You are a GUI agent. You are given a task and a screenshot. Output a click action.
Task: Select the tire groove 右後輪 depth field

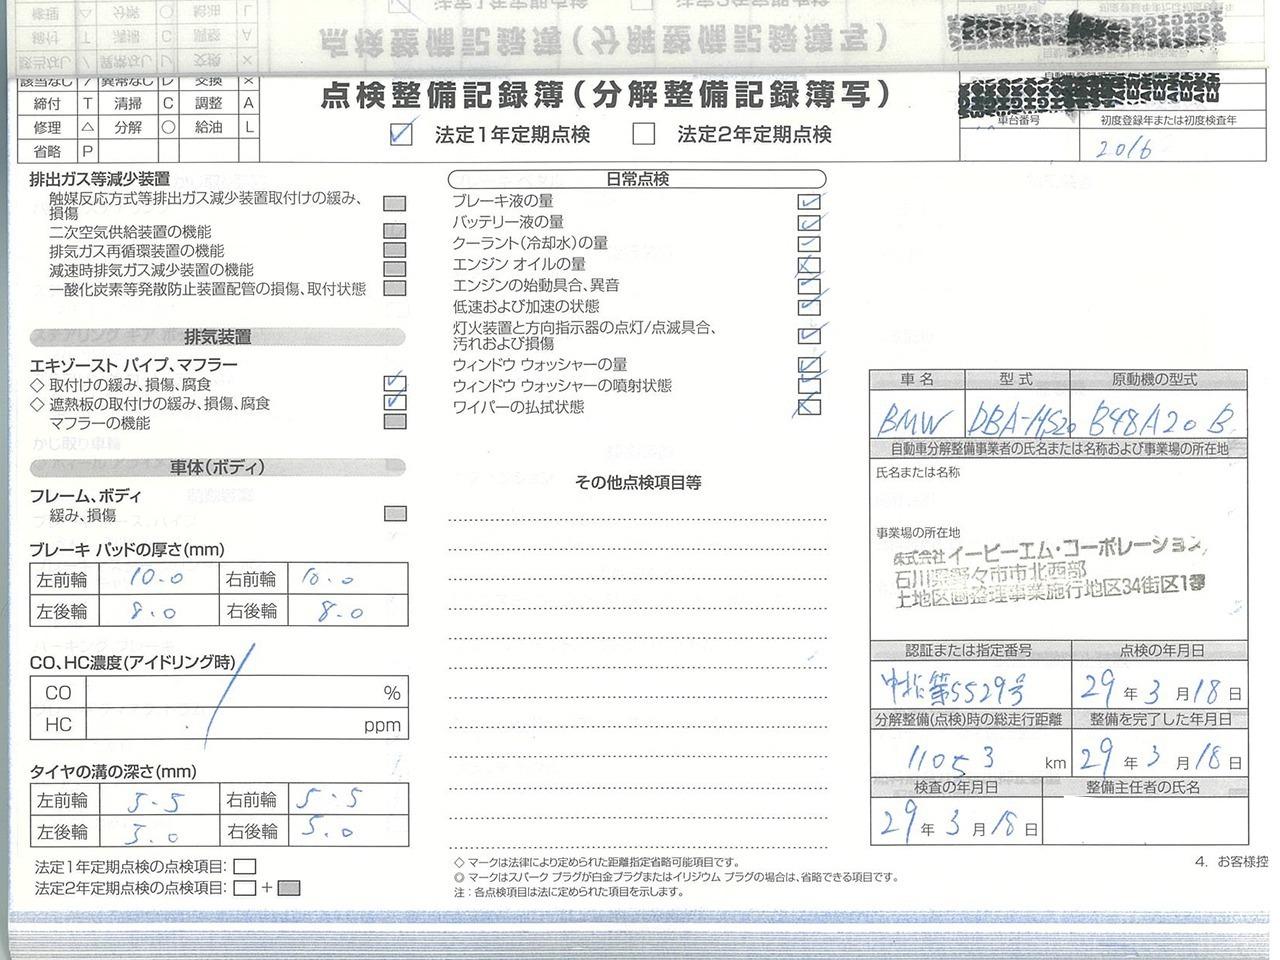click(x=345, y=832)
